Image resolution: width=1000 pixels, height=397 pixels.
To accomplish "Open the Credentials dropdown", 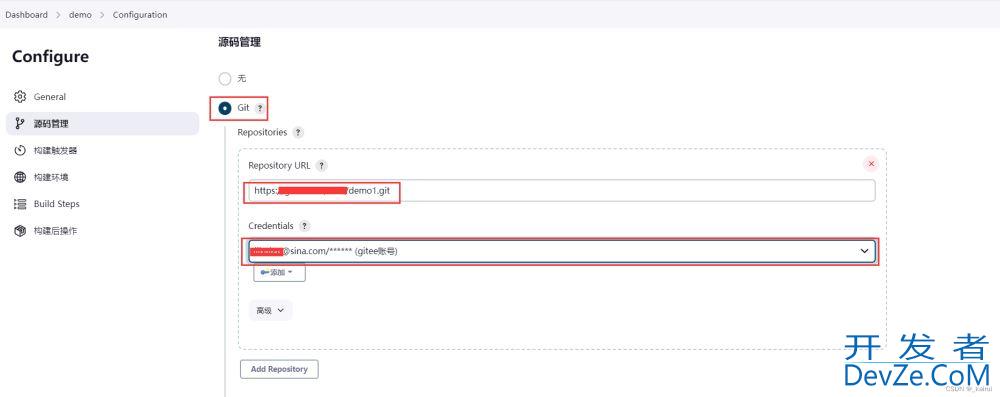I will (562, 251).
